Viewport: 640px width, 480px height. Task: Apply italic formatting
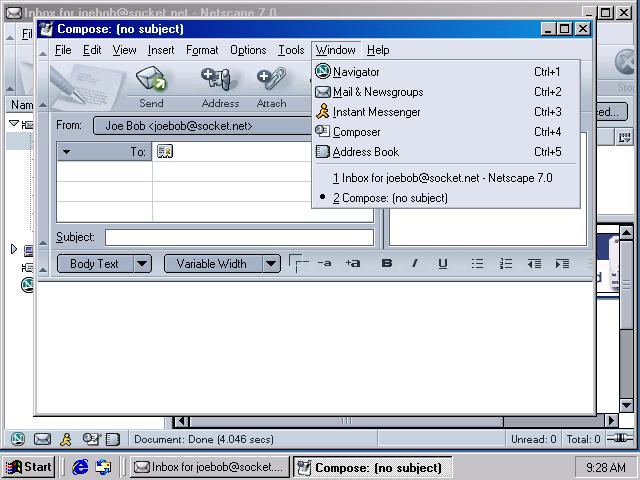[415, 263]
